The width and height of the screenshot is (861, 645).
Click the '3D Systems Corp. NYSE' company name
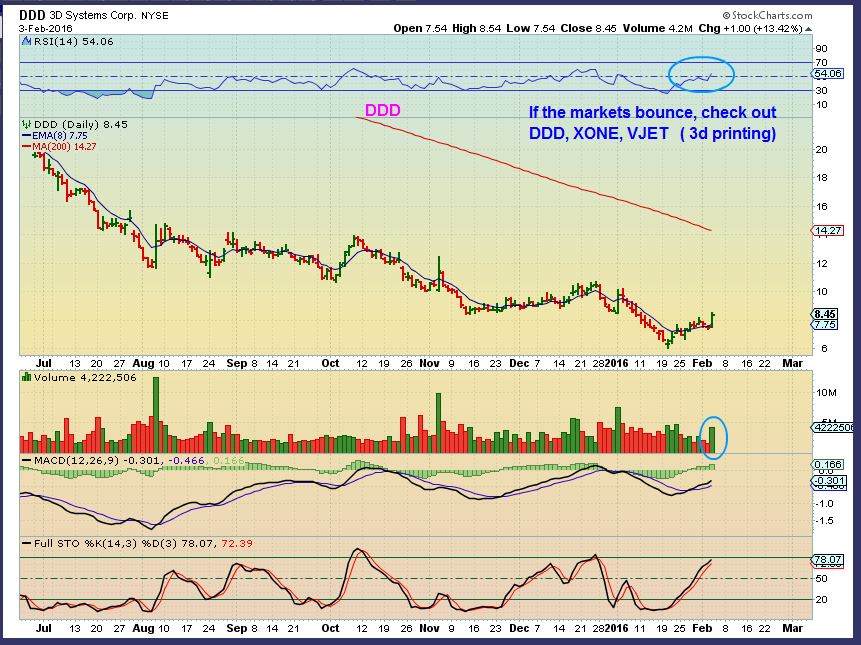[x=109, y=15]
